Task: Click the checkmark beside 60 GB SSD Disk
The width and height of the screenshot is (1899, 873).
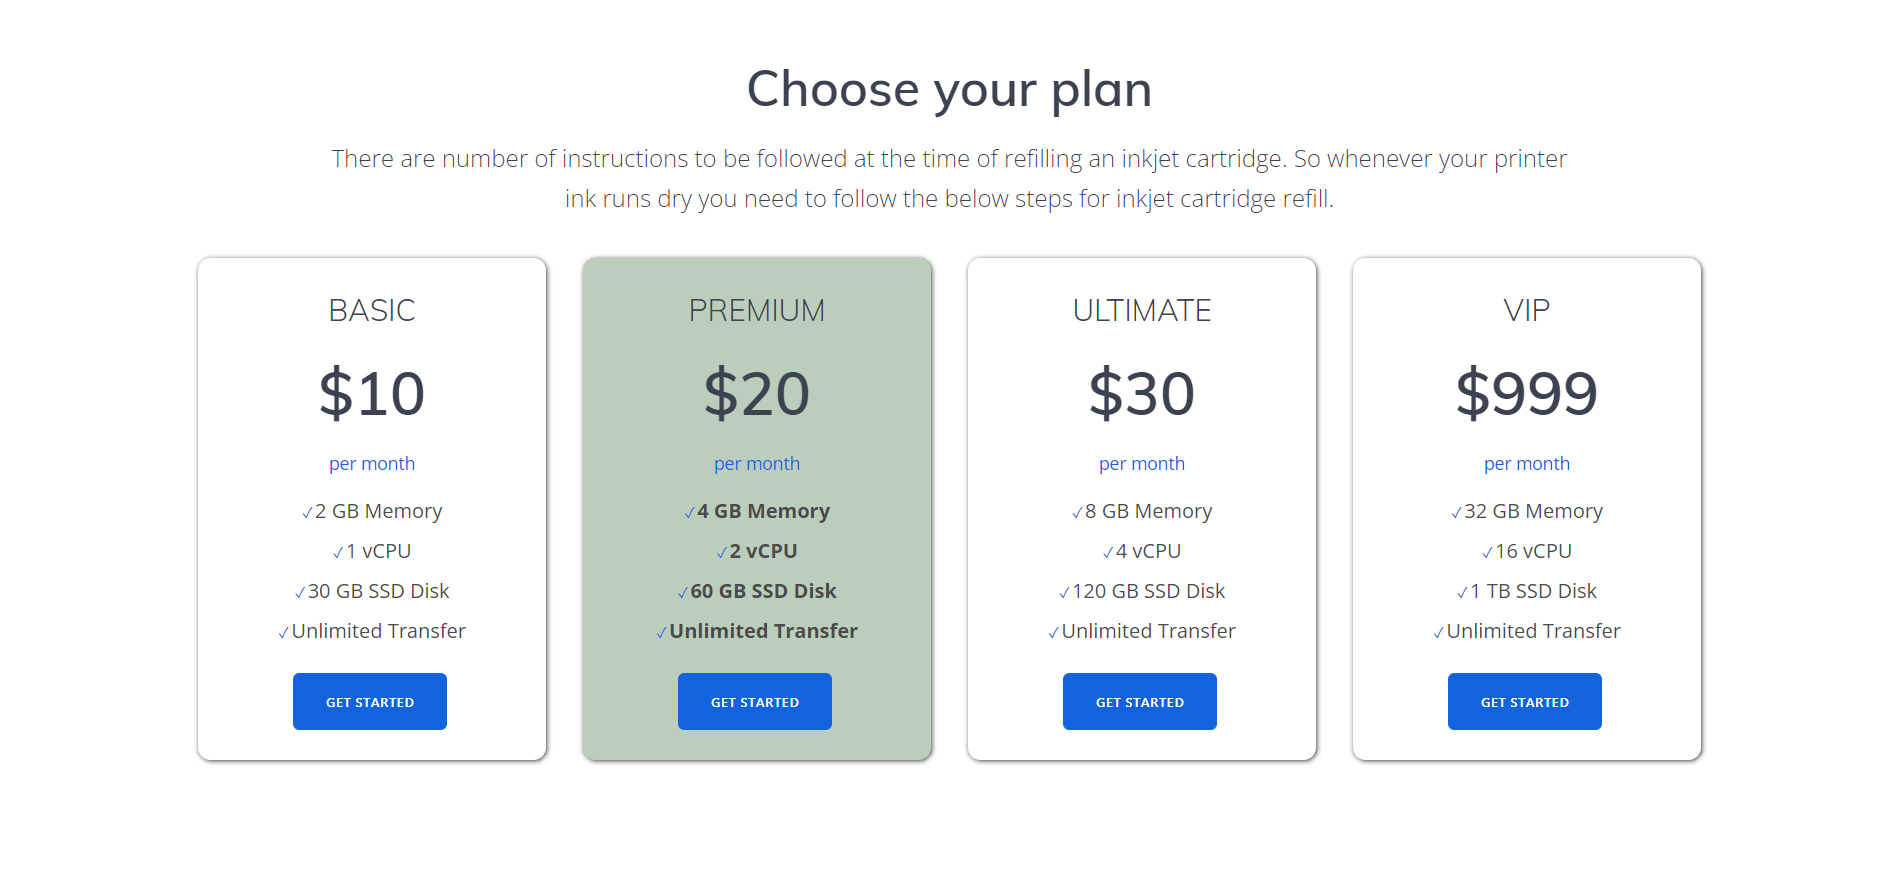Action: (683, 593)
